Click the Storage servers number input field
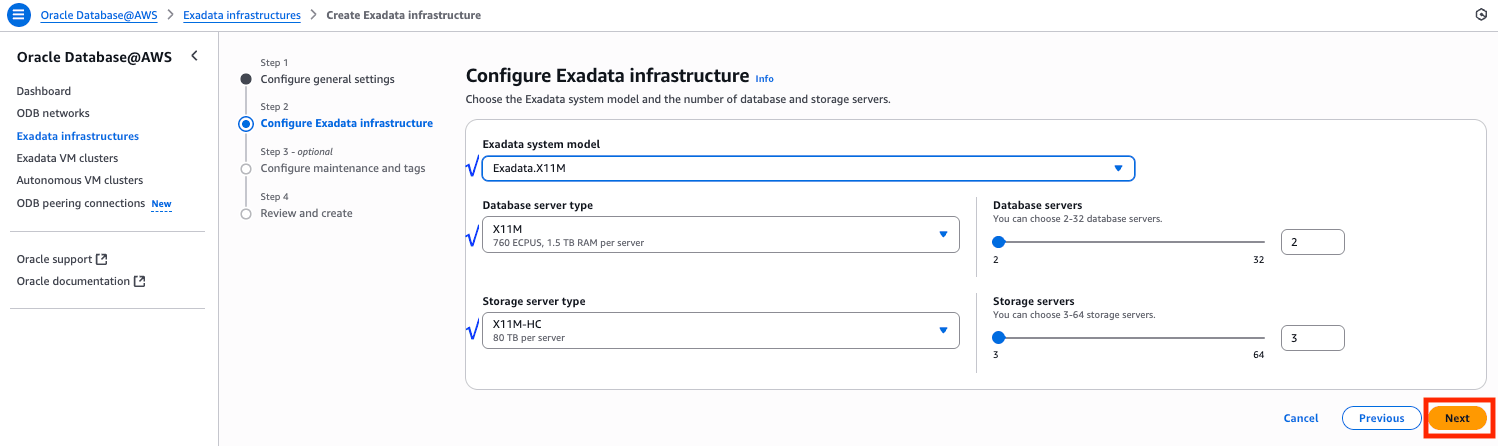 [x=1312, y=338]
